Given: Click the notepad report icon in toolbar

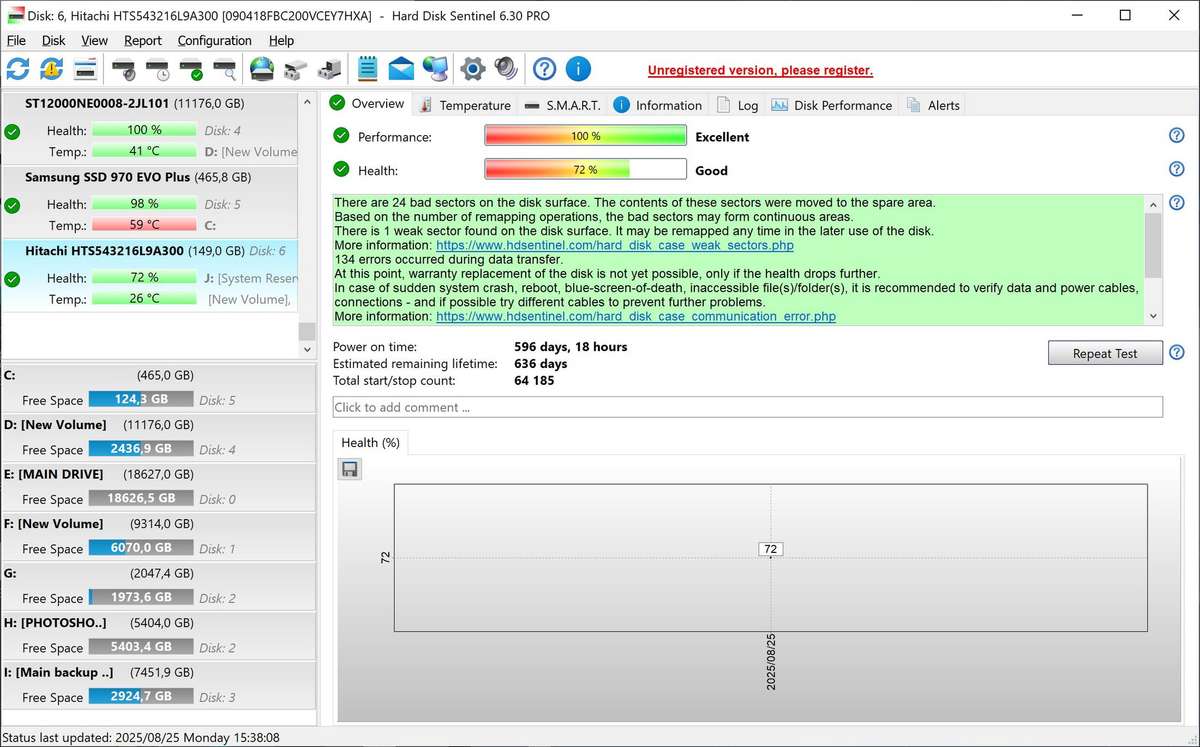Looking at the screenshot, I should 367,69.
